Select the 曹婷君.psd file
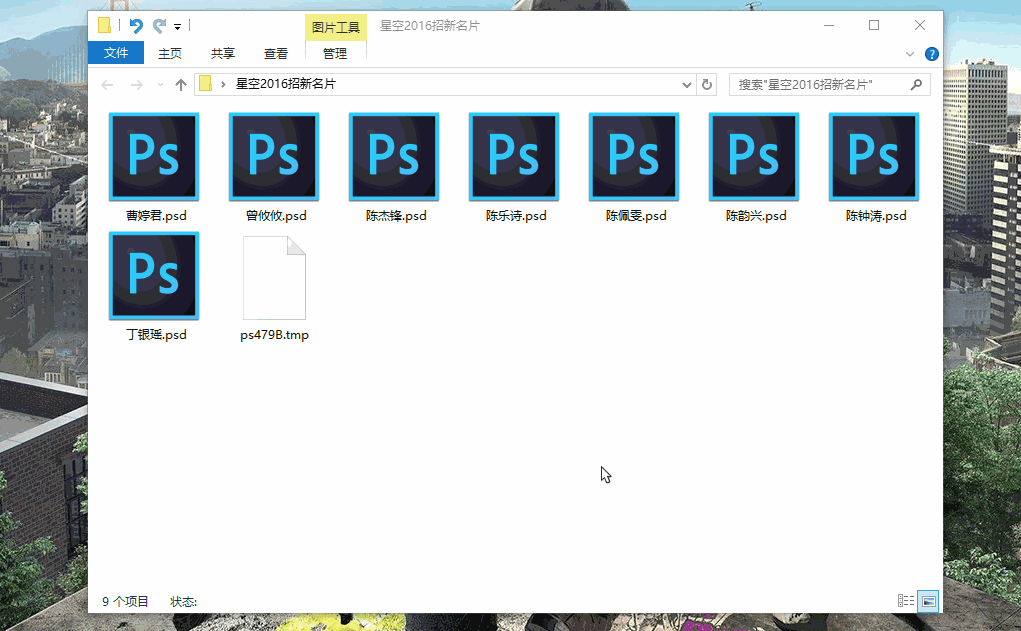The image size is (1021, 631). pos(153,156)
